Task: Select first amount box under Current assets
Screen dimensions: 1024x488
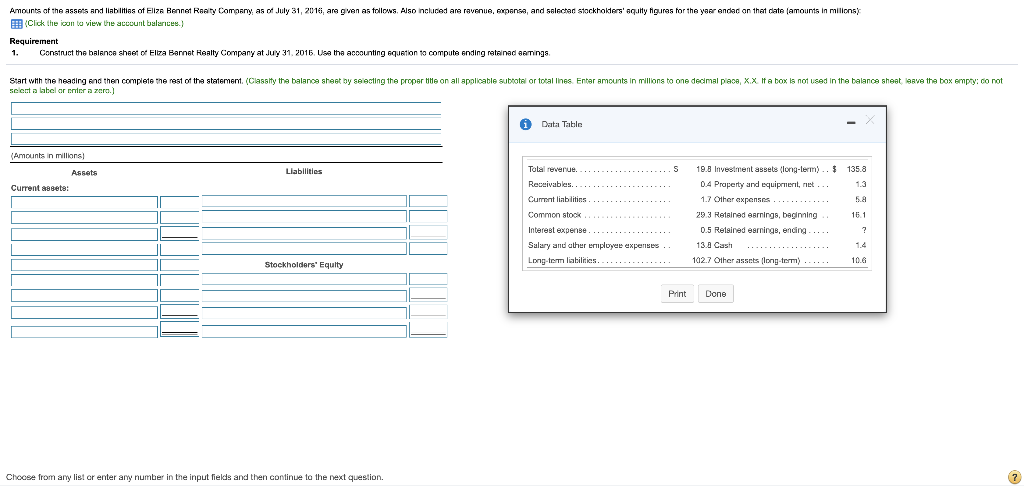Action: [180, 202]
